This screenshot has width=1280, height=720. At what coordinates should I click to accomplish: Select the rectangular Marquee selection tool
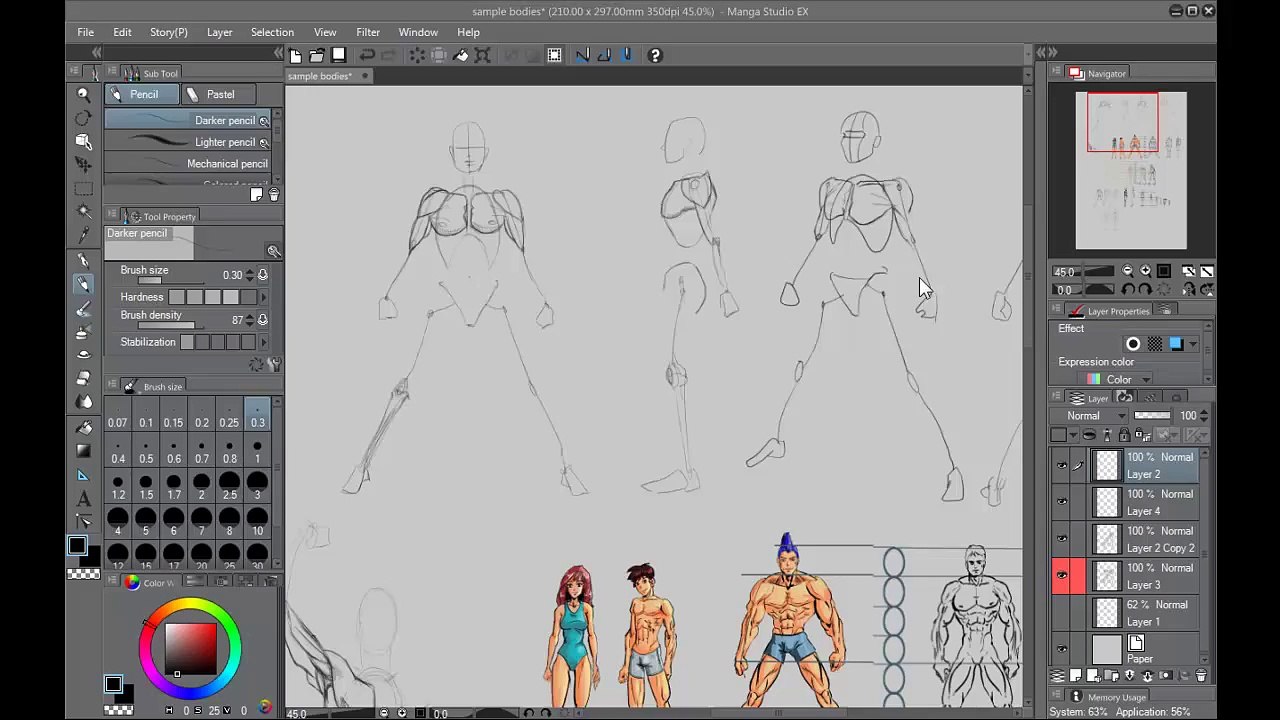click(84, 188)
